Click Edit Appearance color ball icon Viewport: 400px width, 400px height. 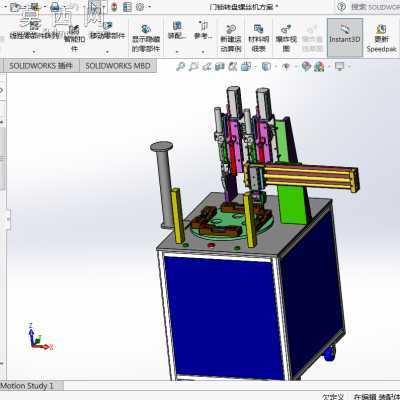(x=306, y=67)
